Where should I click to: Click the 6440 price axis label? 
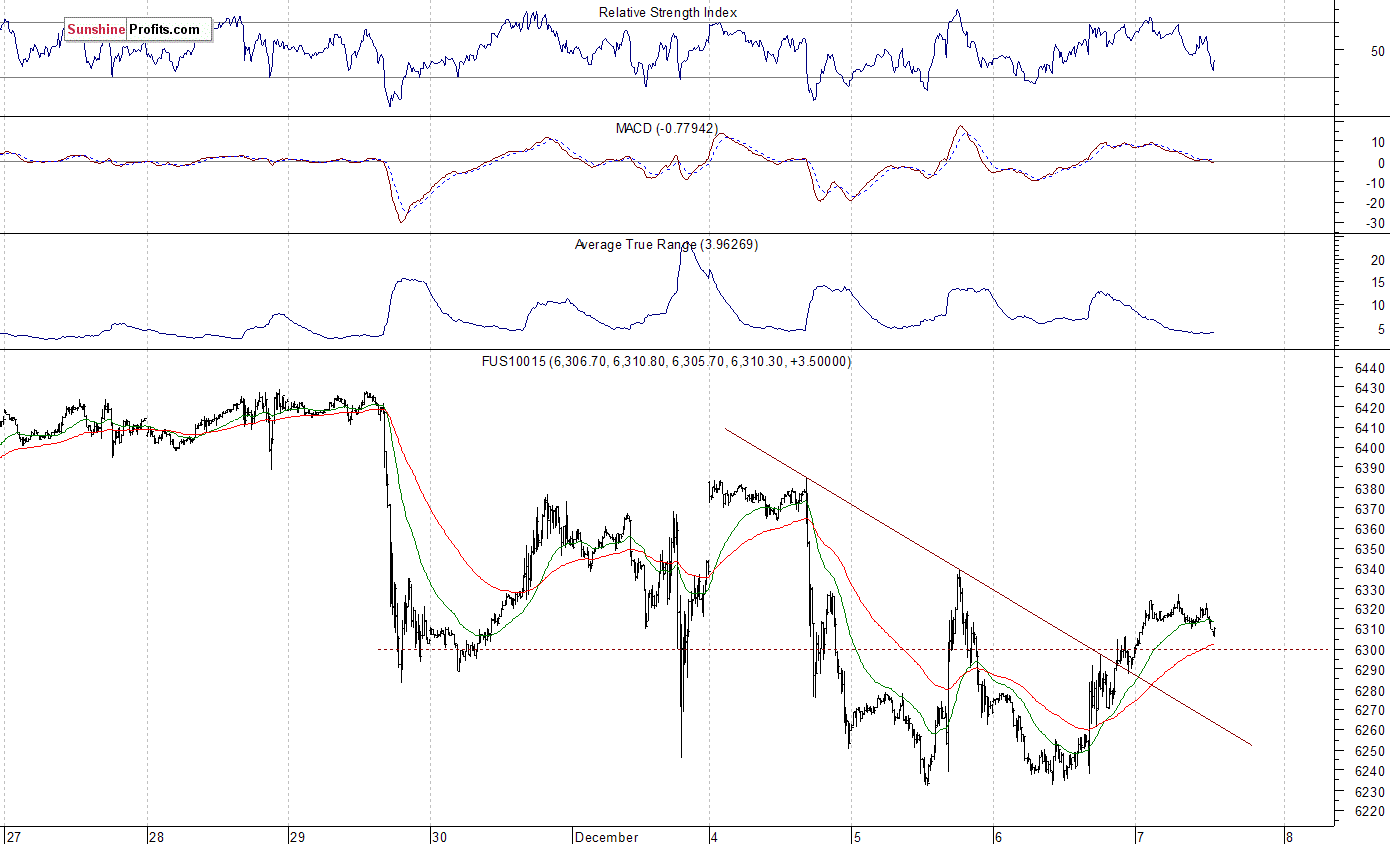tap(1370, 368)
